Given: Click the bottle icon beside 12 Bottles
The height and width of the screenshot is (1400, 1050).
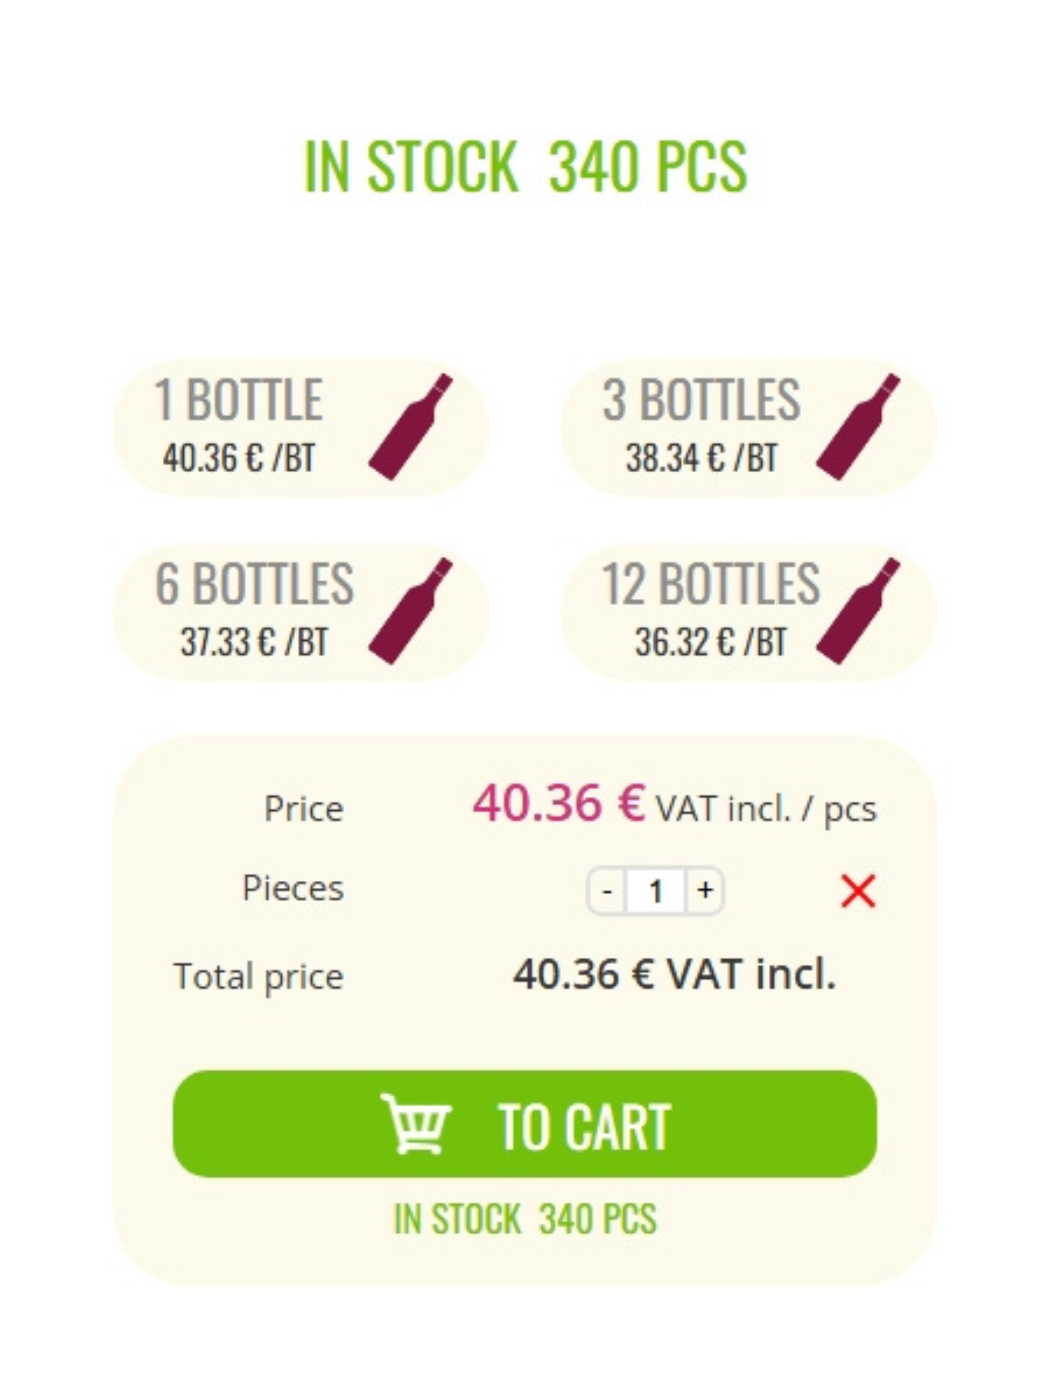Looking at the screenshot, I should [x=858, y=610].
